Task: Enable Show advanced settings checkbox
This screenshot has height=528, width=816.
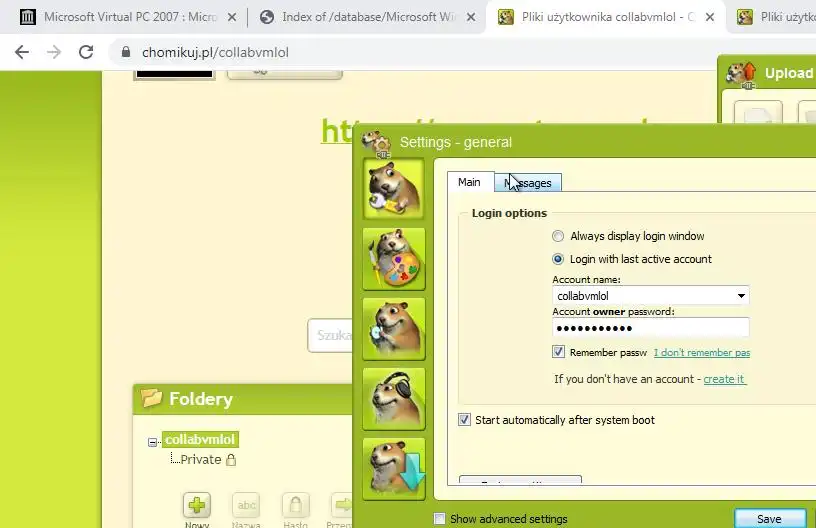Action: coord(440,519)
